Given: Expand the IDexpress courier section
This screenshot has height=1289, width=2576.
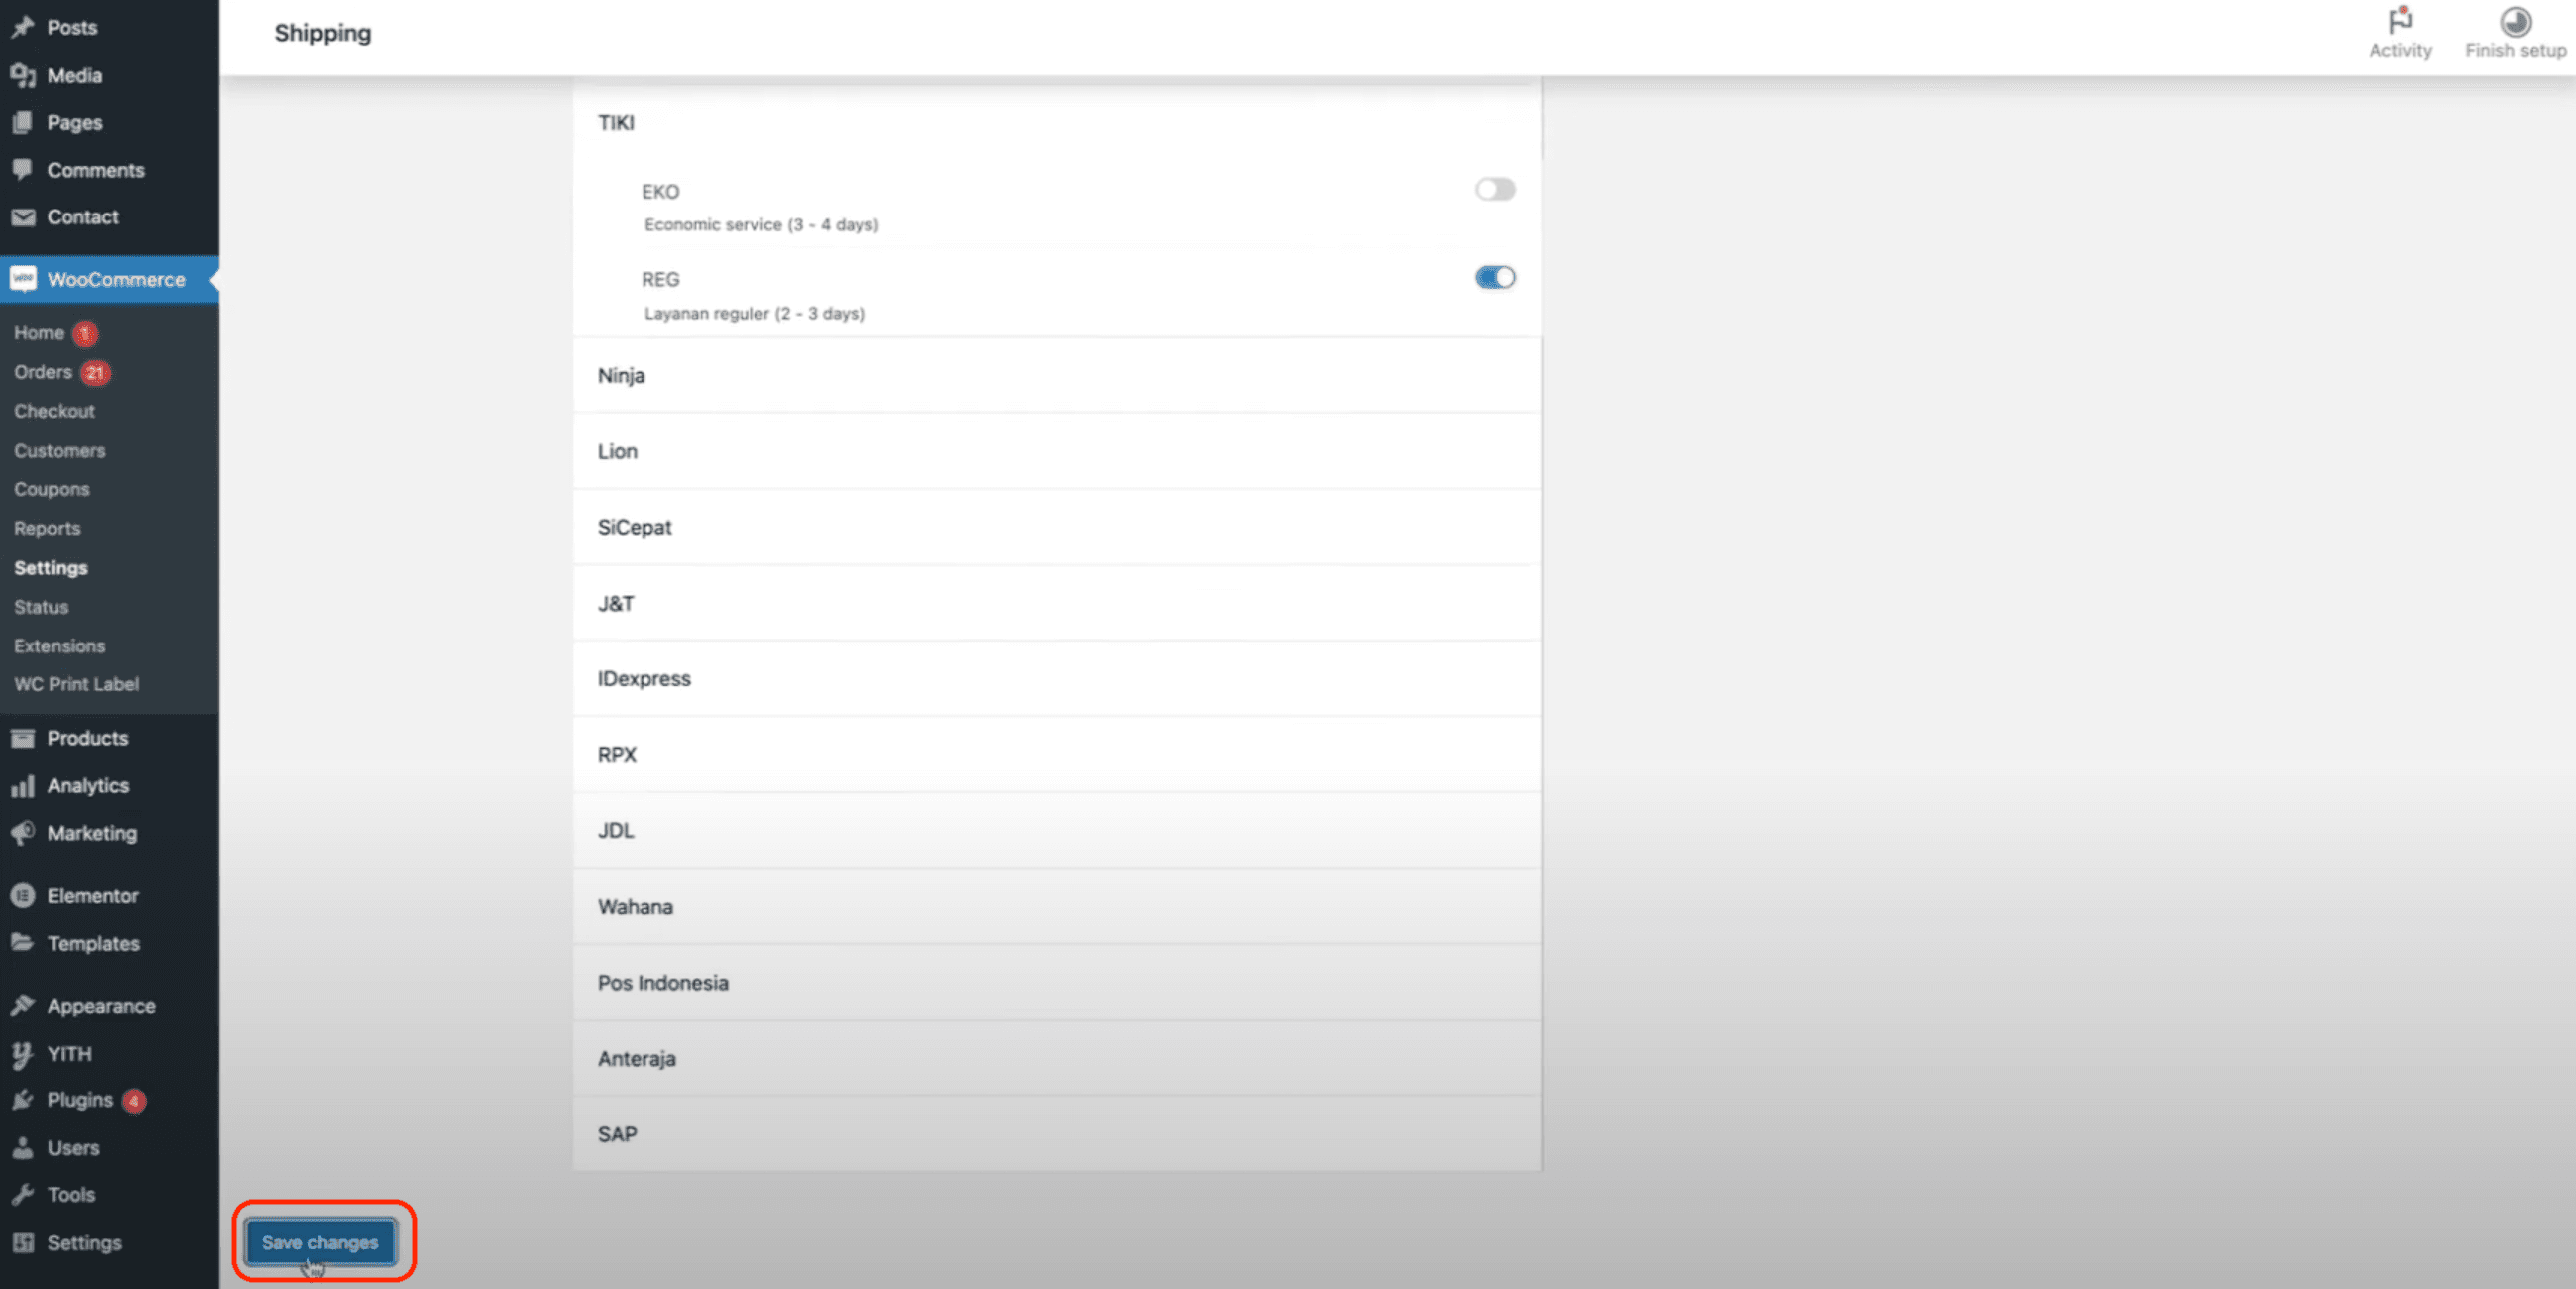Looking at the screenshot, I should click(x=1057, y=679).
